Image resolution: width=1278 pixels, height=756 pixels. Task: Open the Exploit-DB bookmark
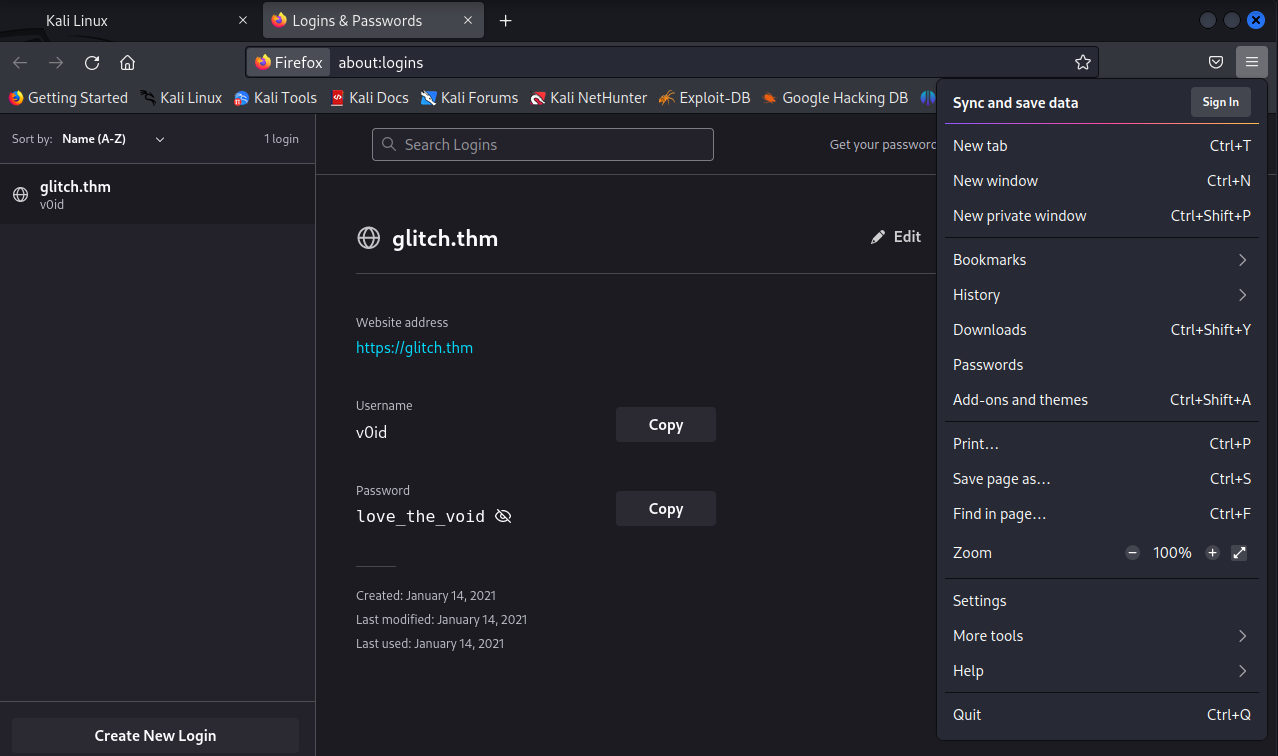click(x=704, y=97)
